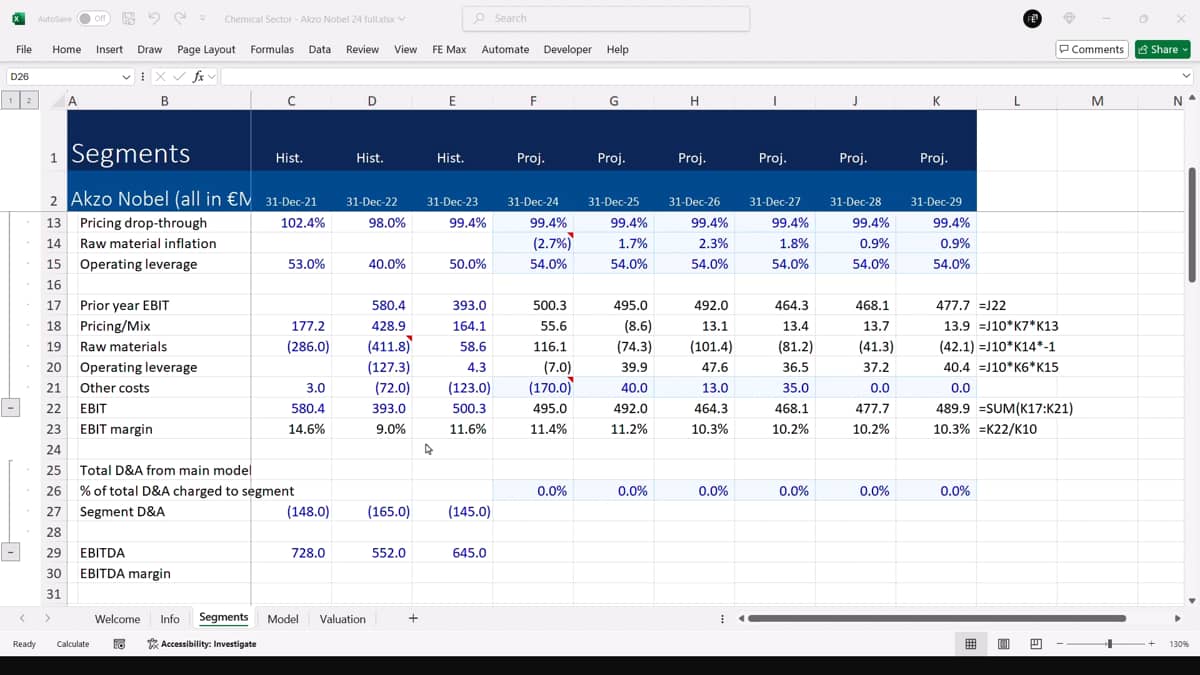This screenshot has width=1200, height=675.
Task: Click the Search box in the title bar
Action: point(606,19)
